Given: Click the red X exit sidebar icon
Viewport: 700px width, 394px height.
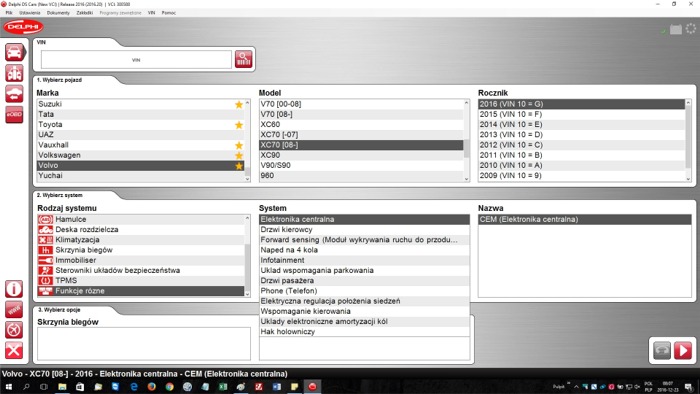Looking at the screenshot, I should click(14, 350).
